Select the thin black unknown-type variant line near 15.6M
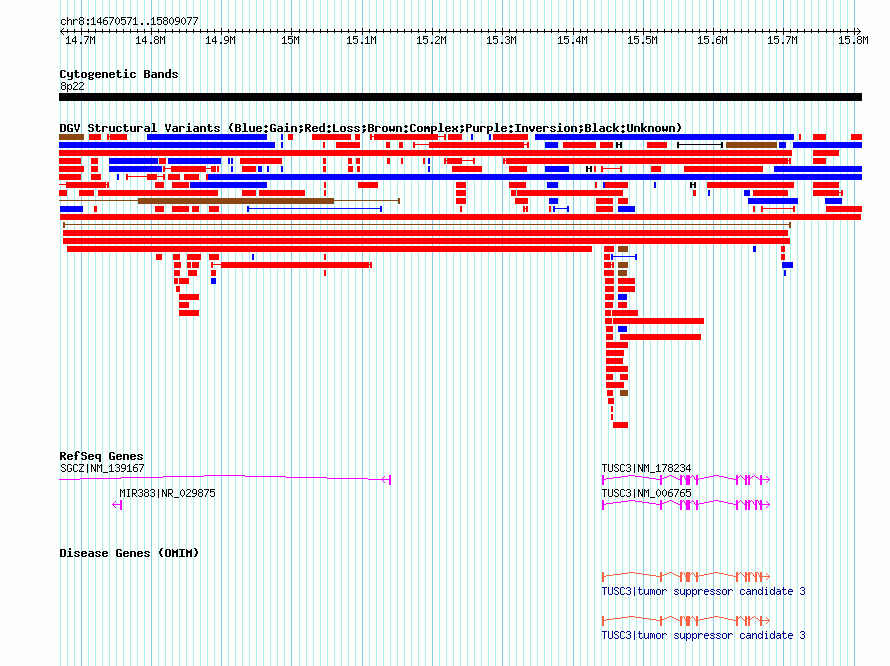This screenshot has height=666, width=890. coord(700,145)
